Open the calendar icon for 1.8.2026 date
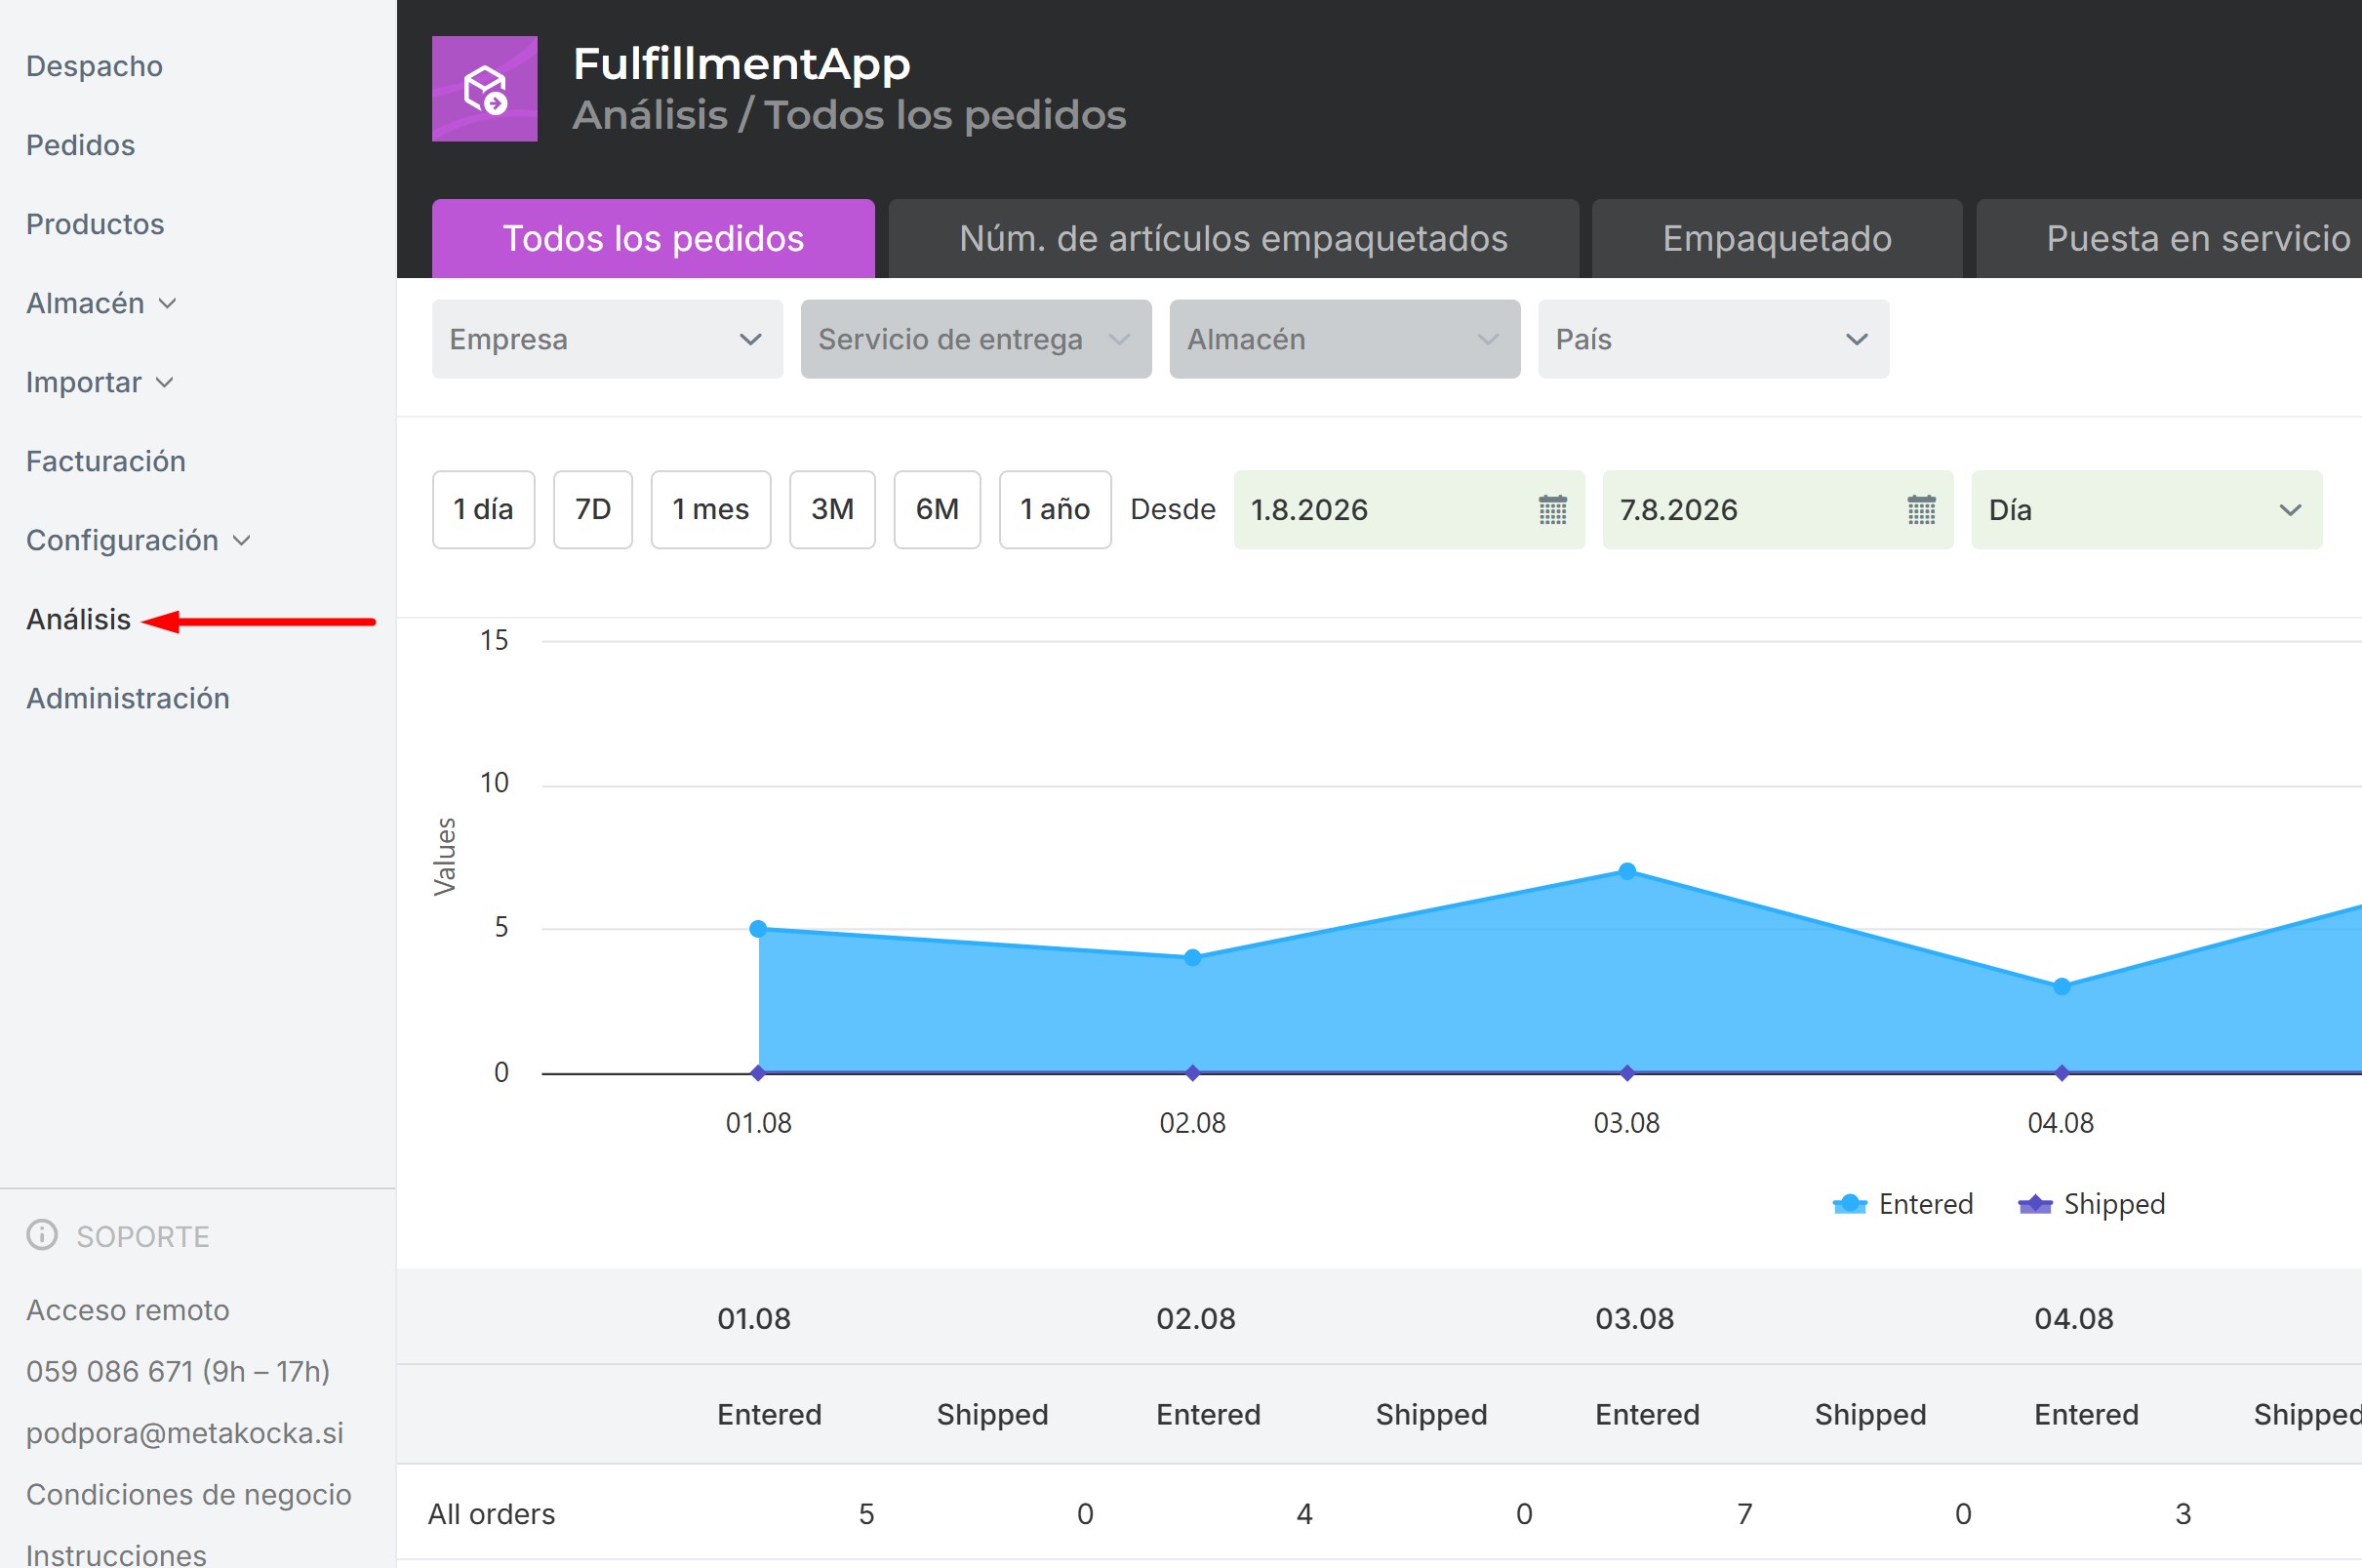This screenshot has height=1568, width=2362. pyautogui.click(x=1552, y=510)
